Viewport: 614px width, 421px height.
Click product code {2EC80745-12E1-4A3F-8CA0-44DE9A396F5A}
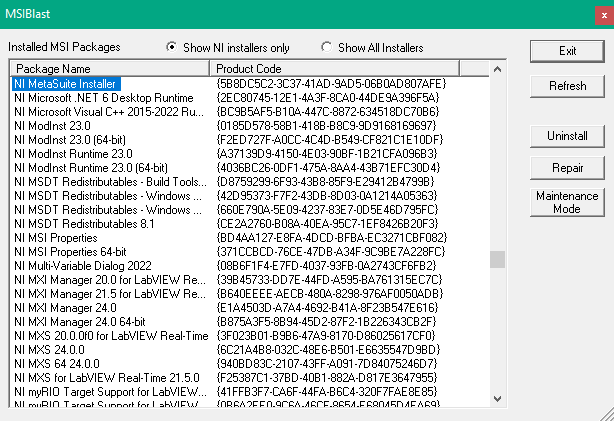(327, 98)
